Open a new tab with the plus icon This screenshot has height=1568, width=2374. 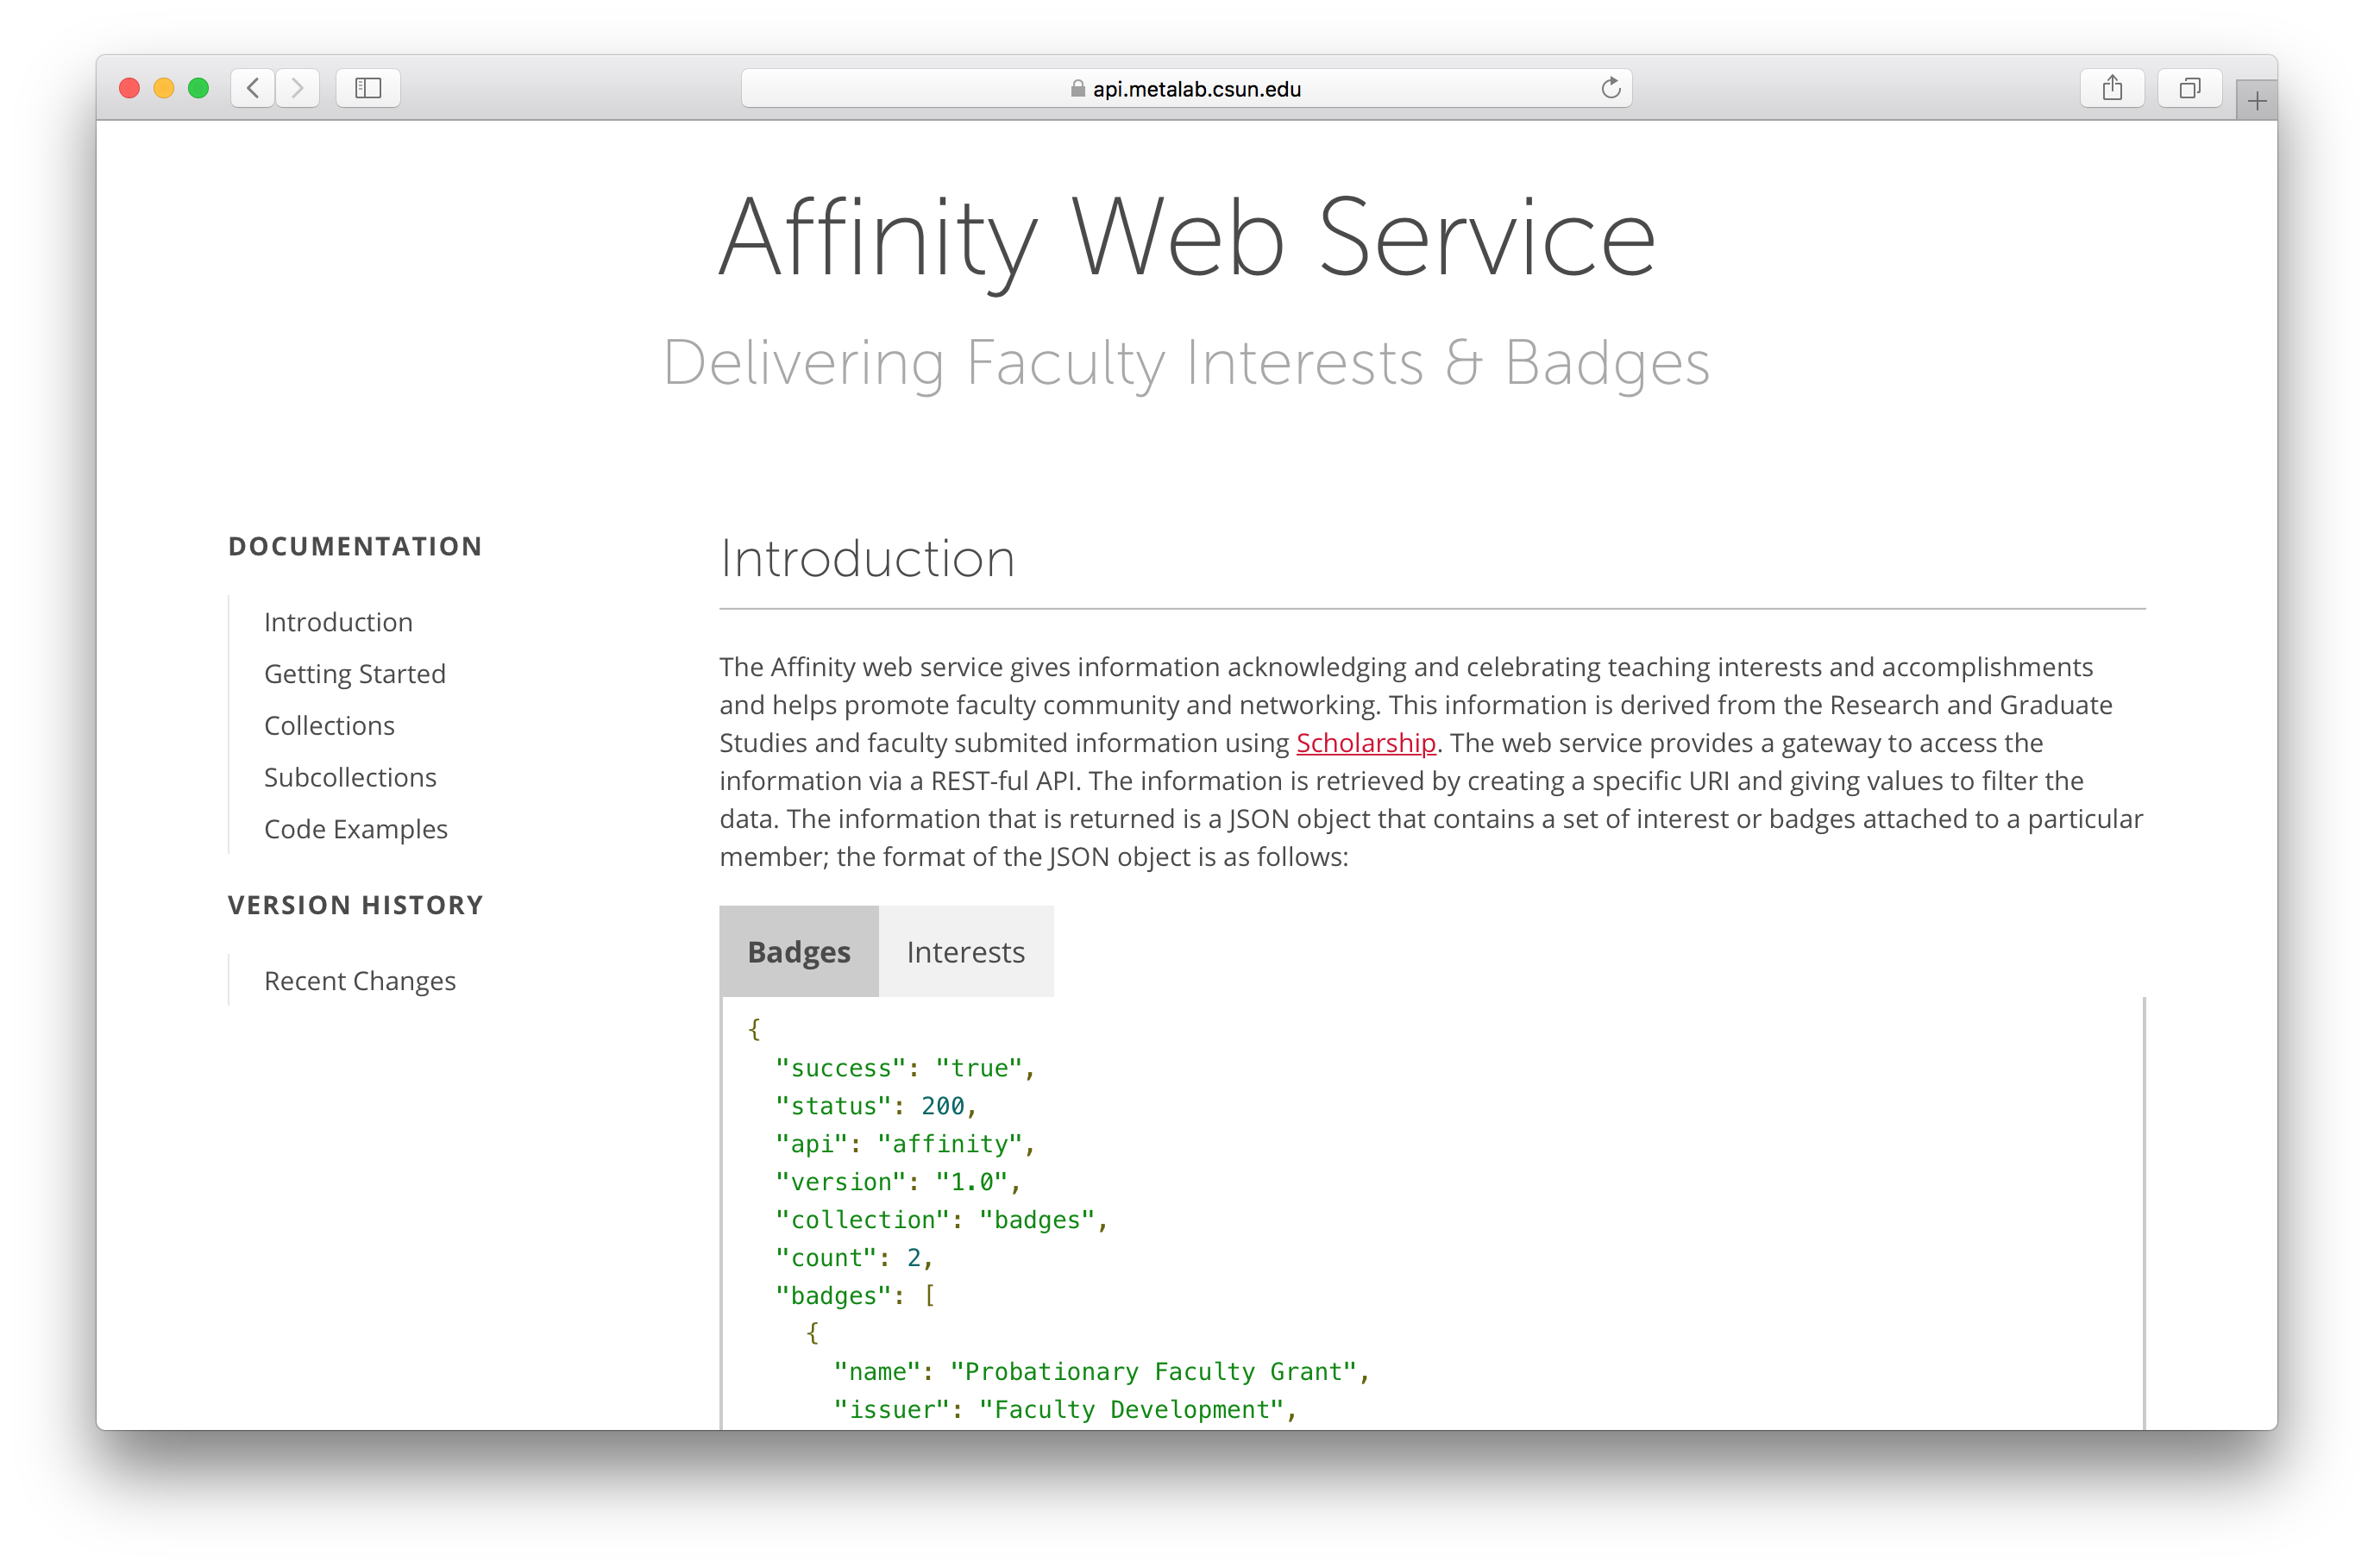[2257, 100]
